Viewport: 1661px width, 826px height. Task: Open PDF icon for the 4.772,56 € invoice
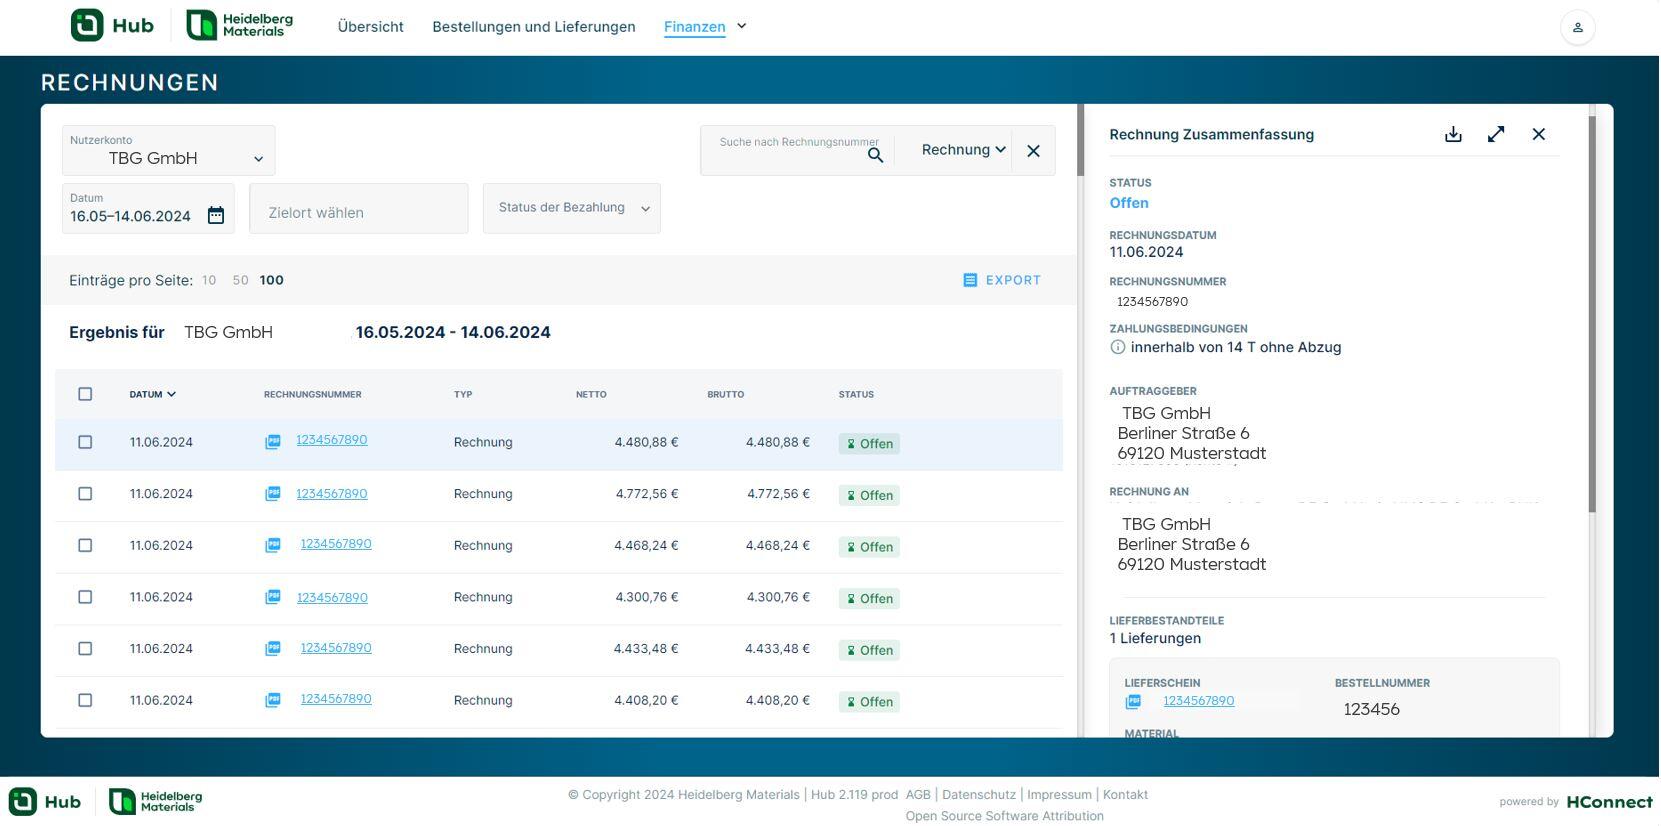click(272, 494)
